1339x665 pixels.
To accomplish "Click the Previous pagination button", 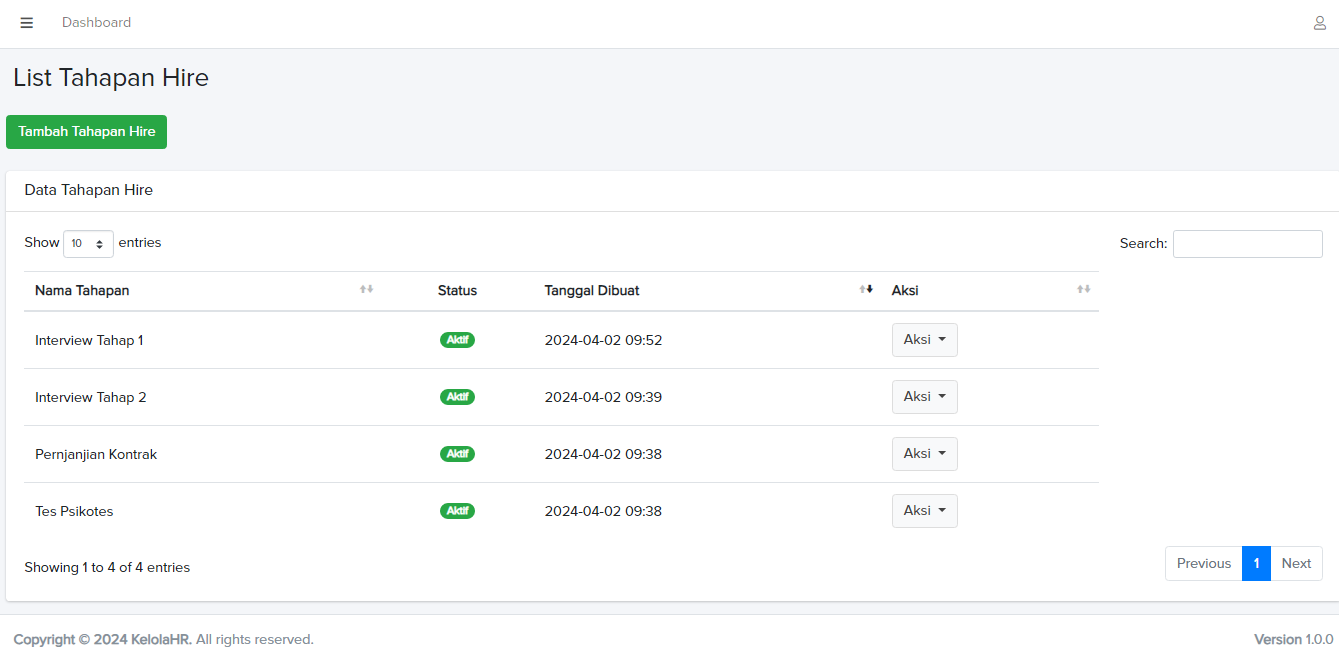I will (x=1203, y=563).
